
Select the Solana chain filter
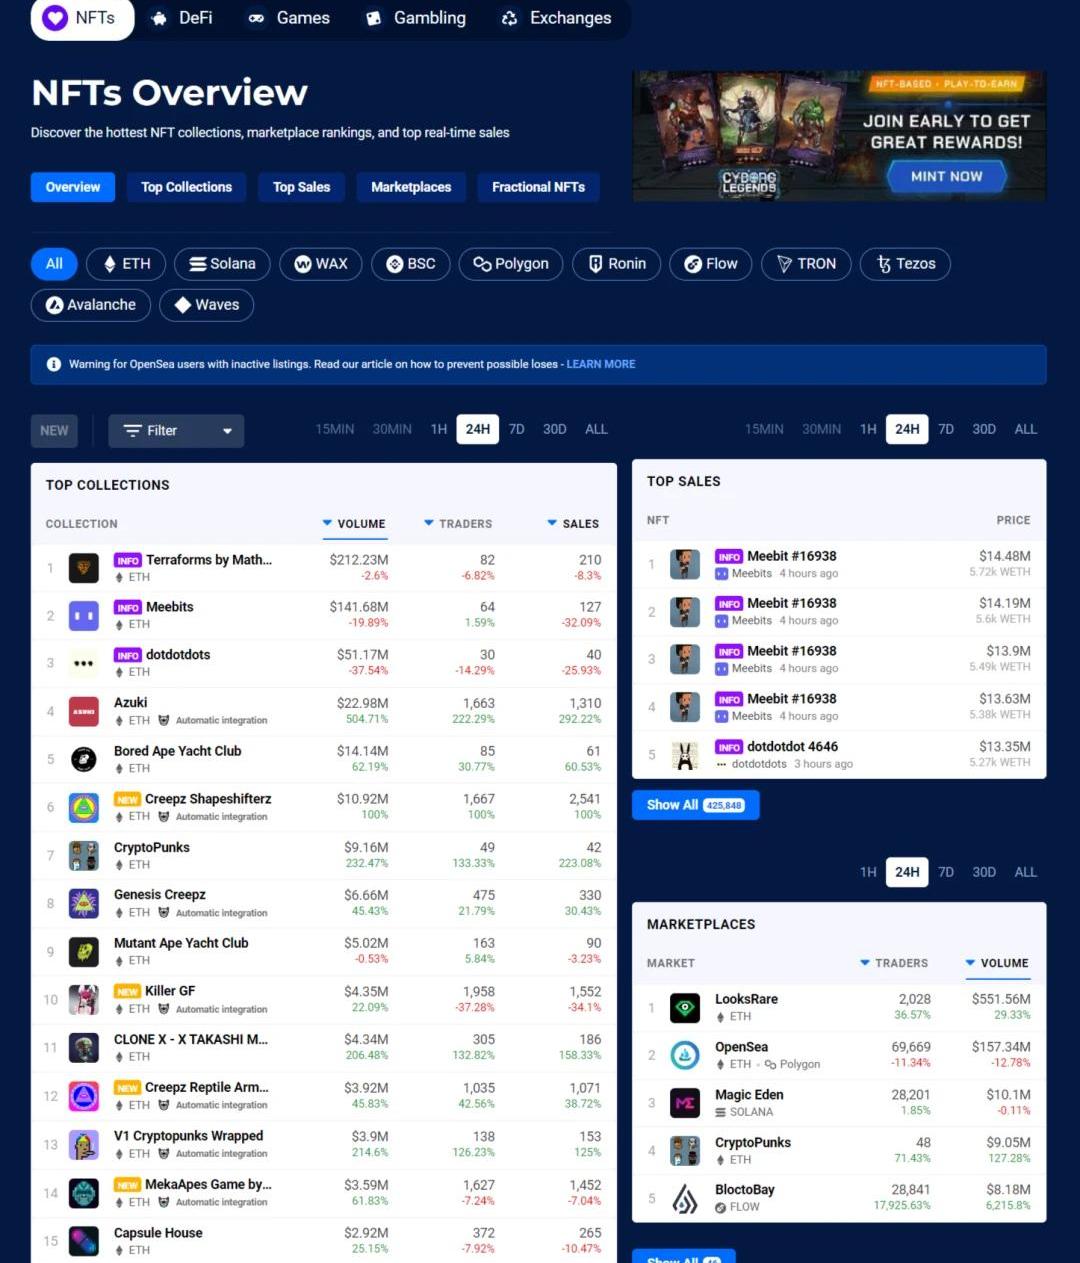(x=222, y=264)
